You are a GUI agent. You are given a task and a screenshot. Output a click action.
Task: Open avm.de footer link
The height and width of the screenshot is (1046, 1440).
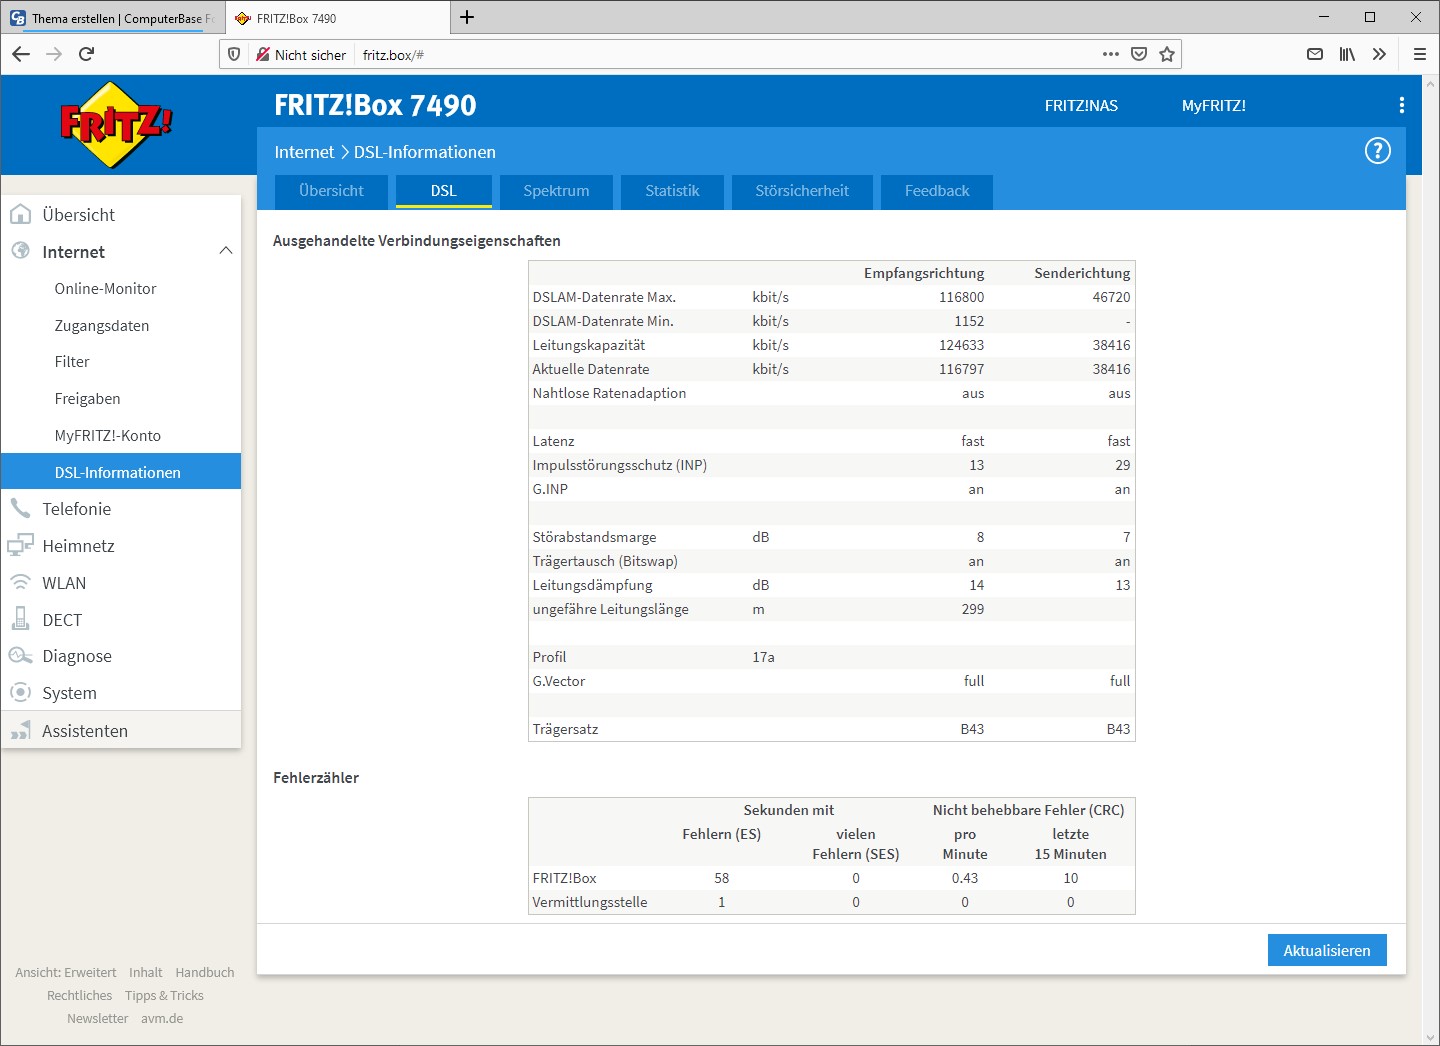162,1018
